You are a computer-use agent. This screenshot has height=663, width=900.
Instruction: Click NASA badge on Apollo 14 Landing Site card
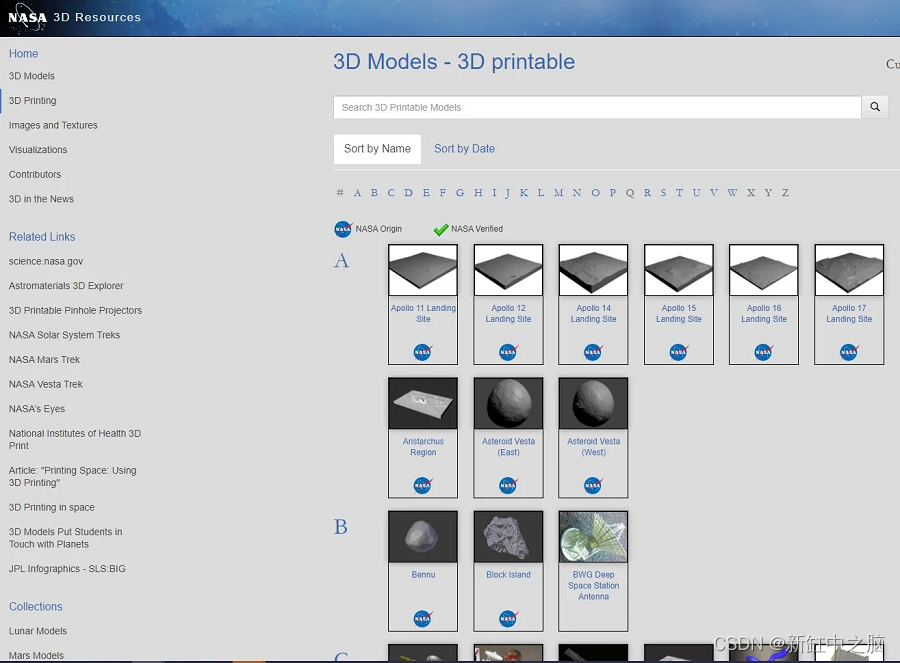(x=593, y=352)
